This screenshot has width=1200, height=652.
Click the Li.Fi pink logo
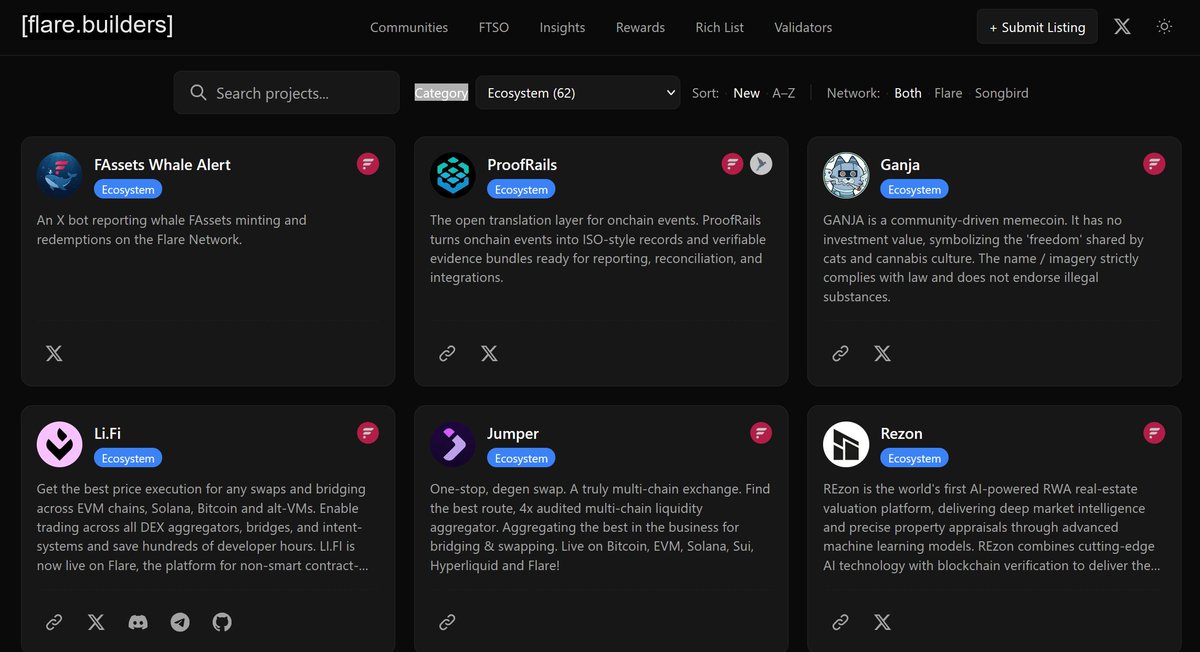point(60,445)
